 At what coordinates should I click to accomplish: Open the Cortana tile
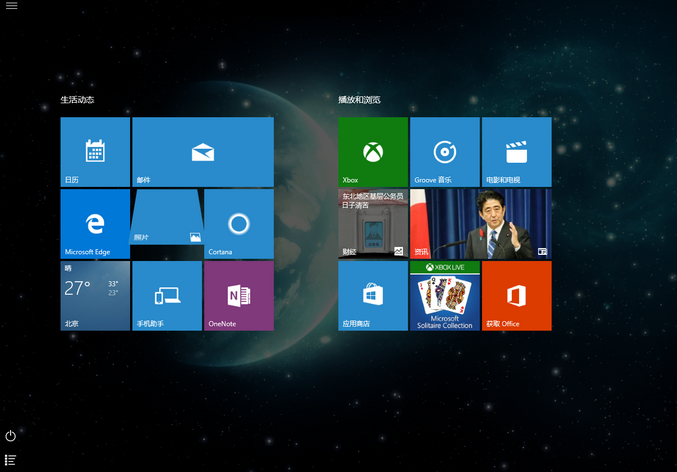[239, 224]
